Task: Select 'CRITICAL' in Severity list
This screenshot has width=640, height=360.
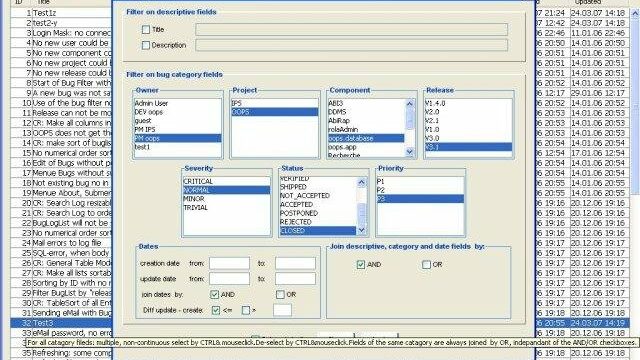Action: coord(226,181)
